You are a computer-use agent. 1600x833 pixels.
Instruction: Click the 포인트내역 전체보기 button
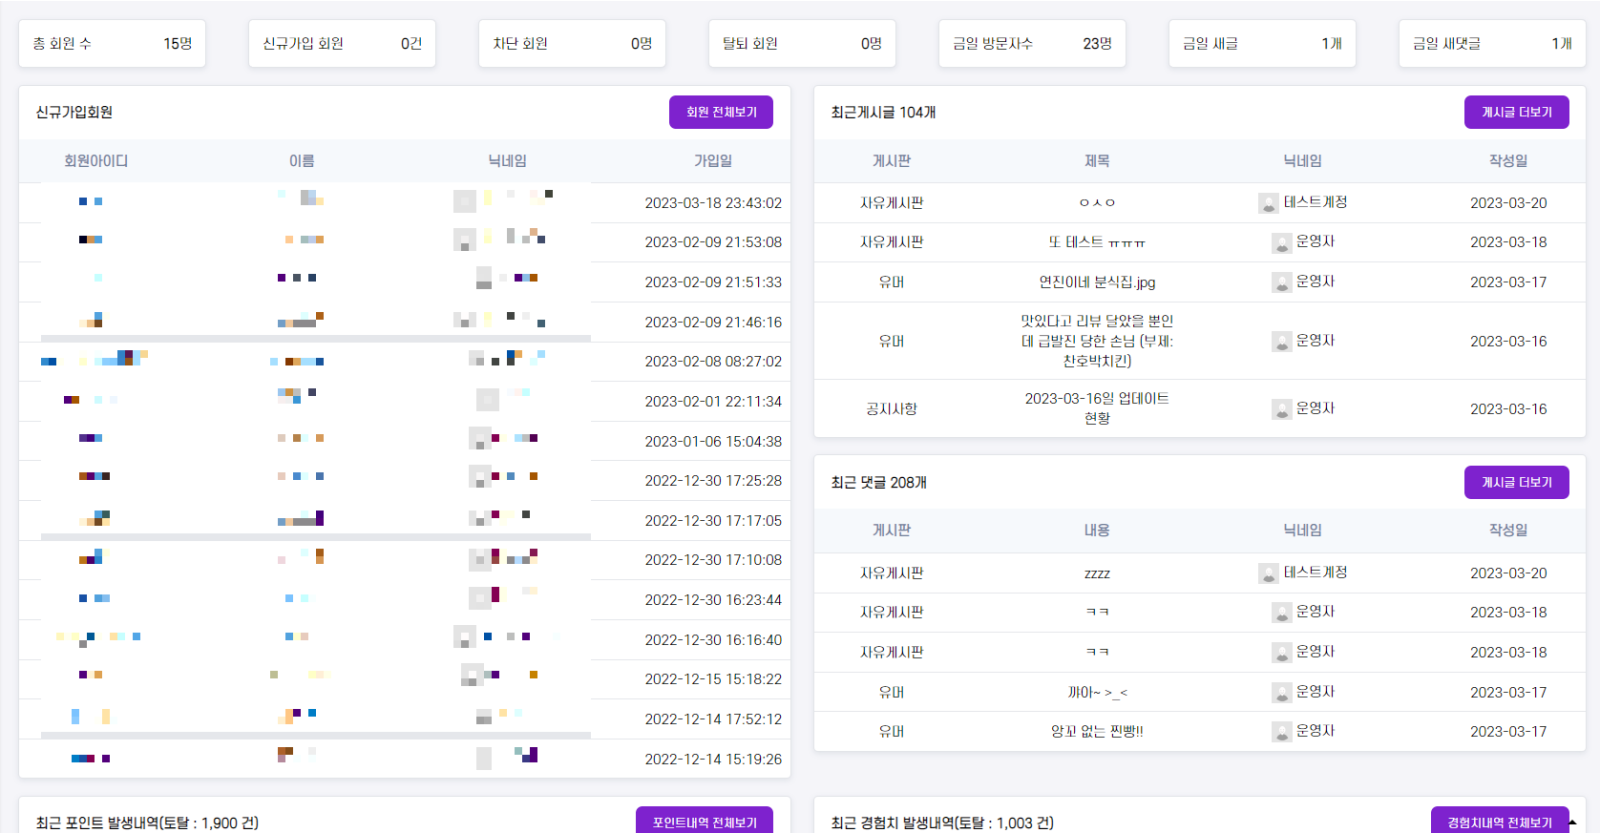704,822
